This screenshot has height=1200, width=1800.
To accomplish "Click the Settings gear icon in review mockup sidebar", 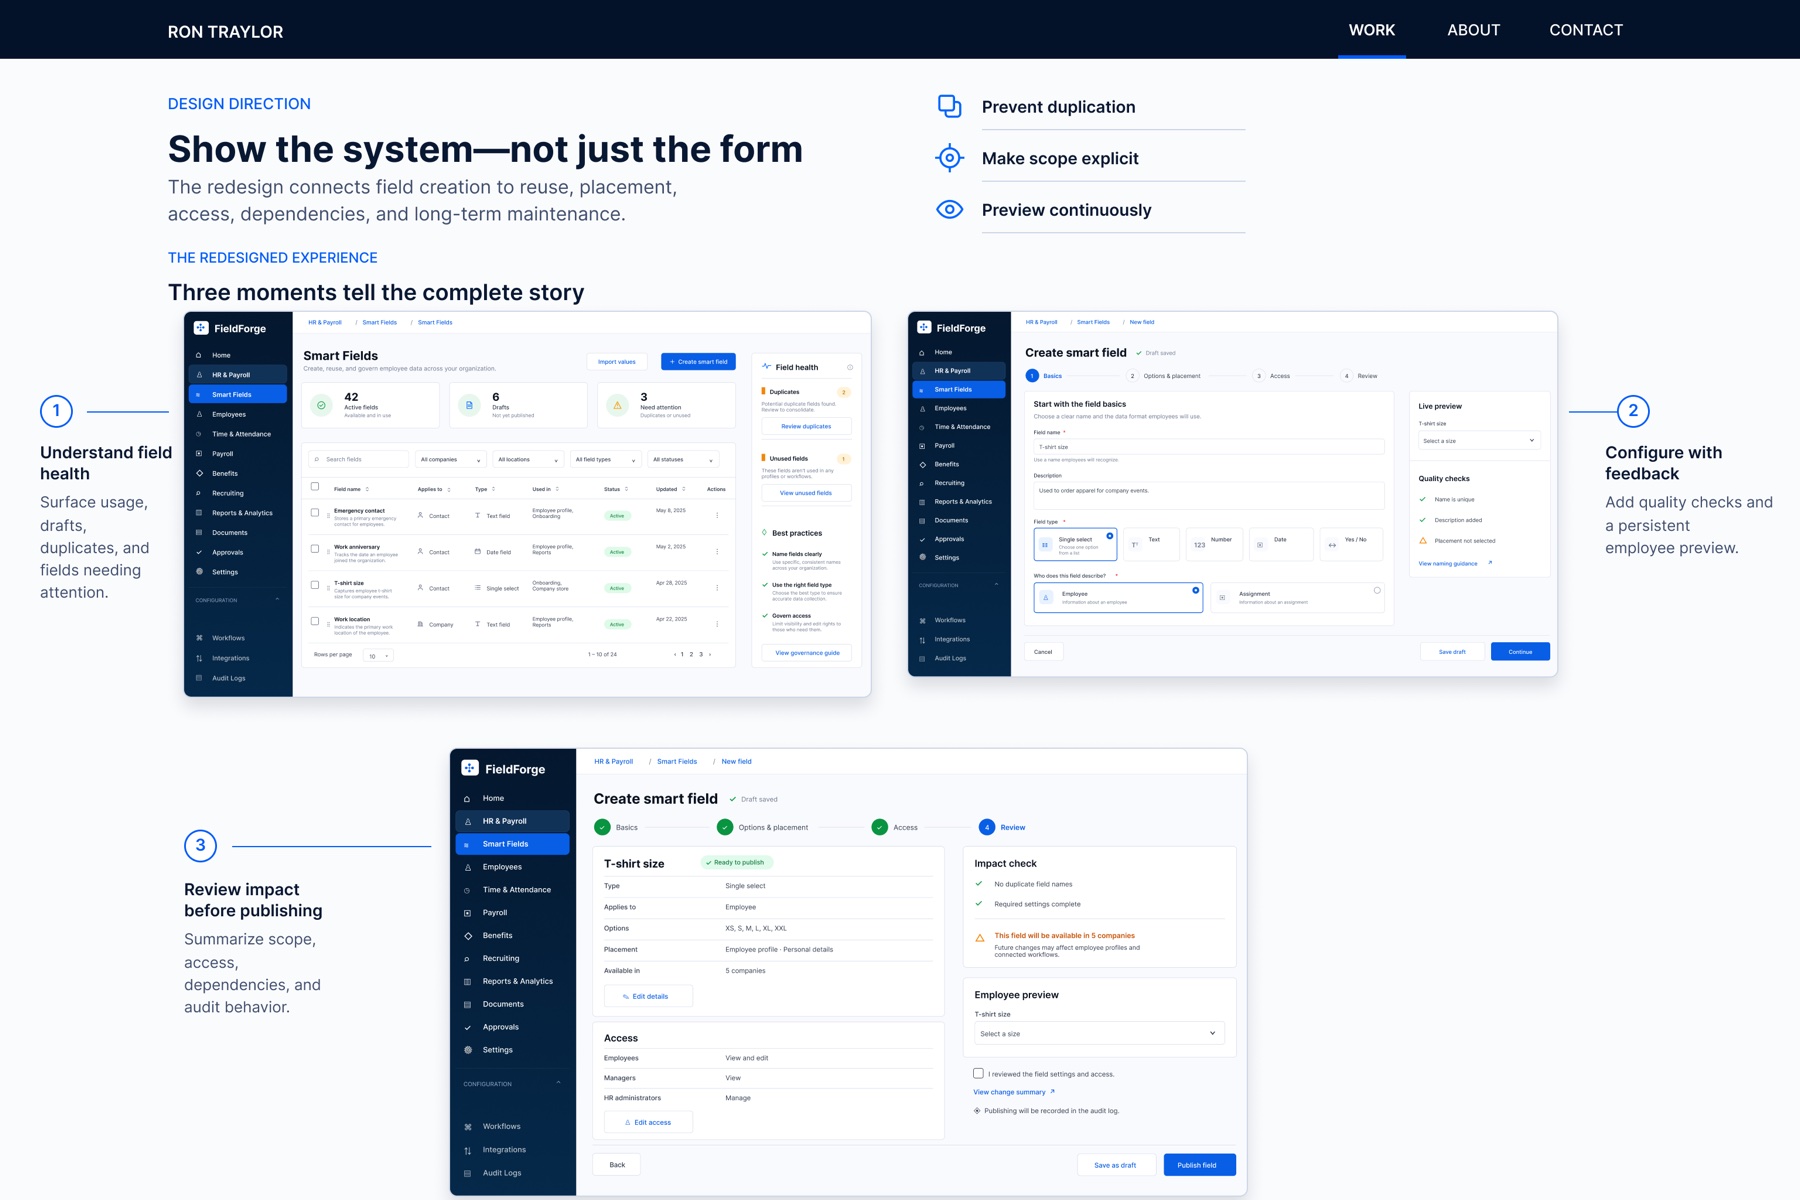I will click(x=468, y=1050).
